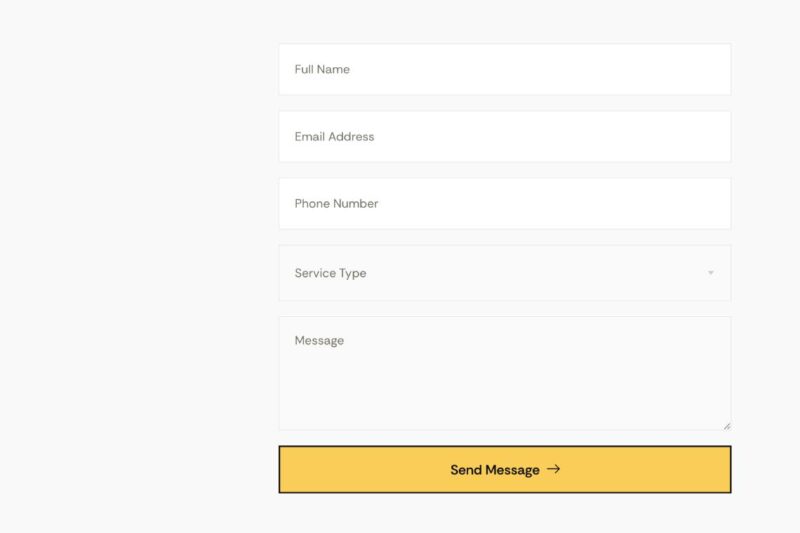Viewport: 800px width, 533px height.
Task: Click into the Email Address field
Action: tap(504, 136)
